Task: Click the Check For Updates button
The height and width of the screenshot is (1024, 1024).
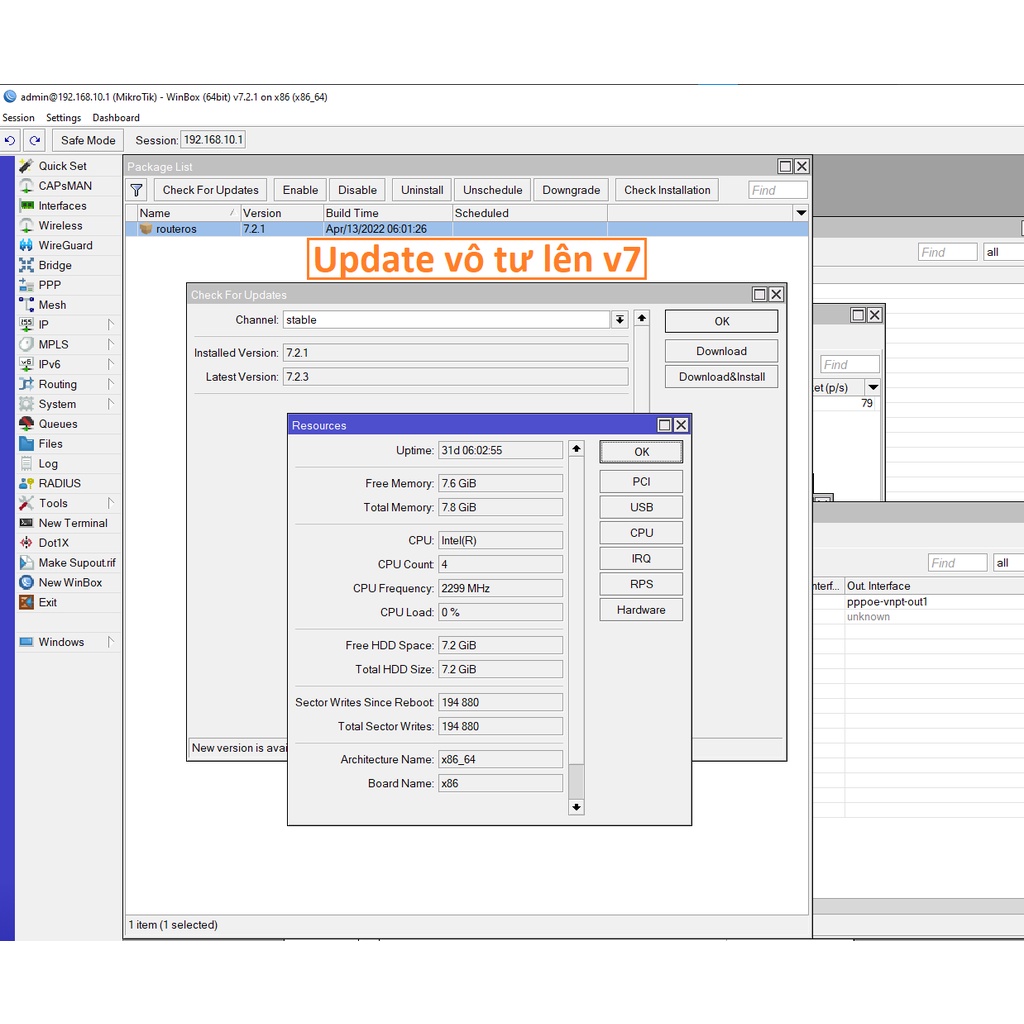Action: (210, 190)
